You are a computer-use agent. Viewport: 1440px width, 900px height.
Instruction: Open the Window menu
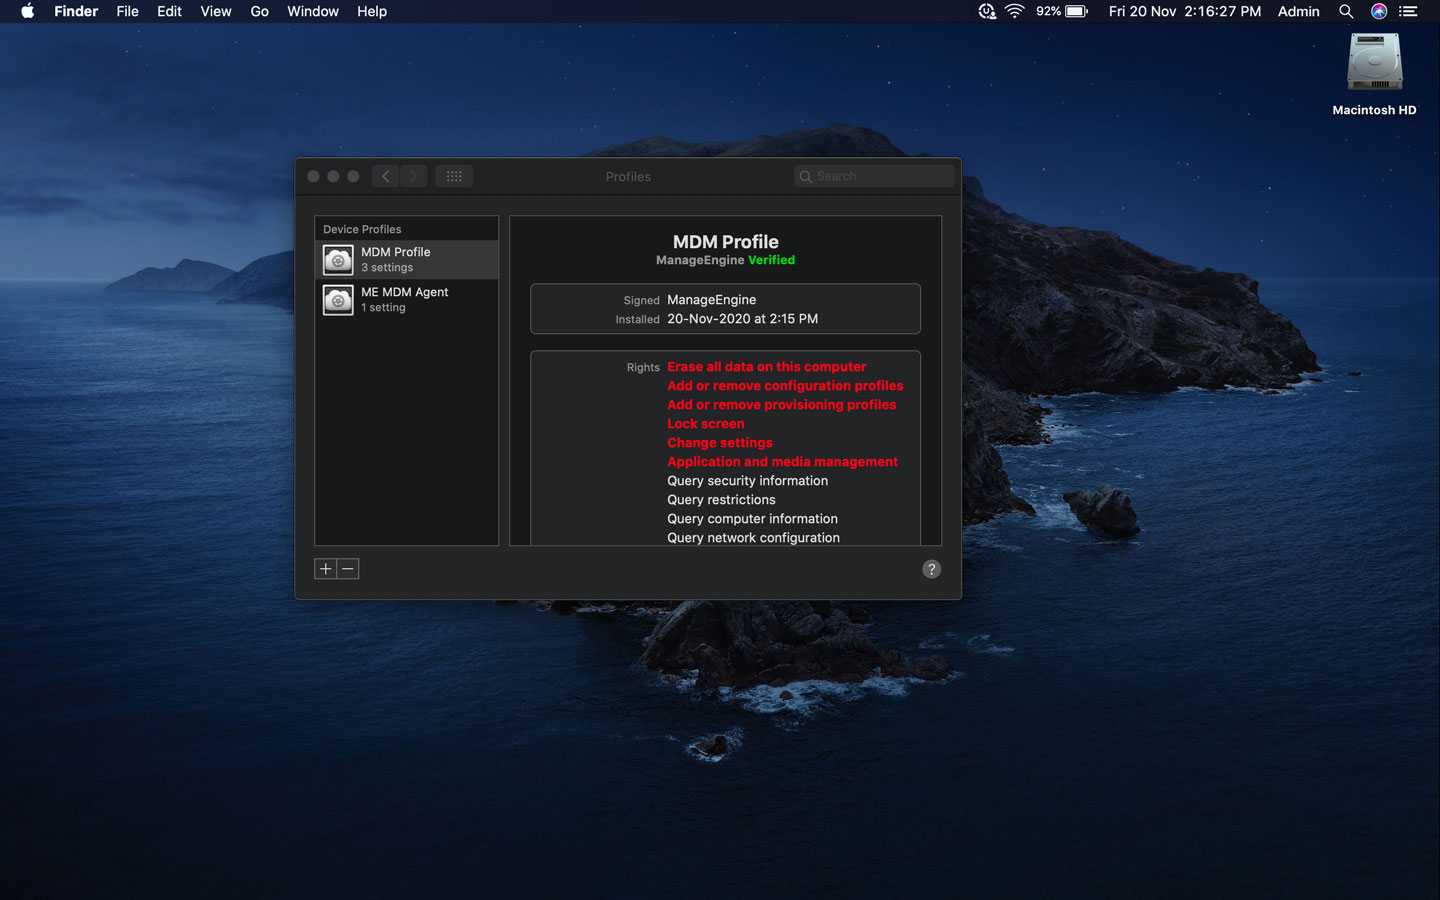coord(312,12)
